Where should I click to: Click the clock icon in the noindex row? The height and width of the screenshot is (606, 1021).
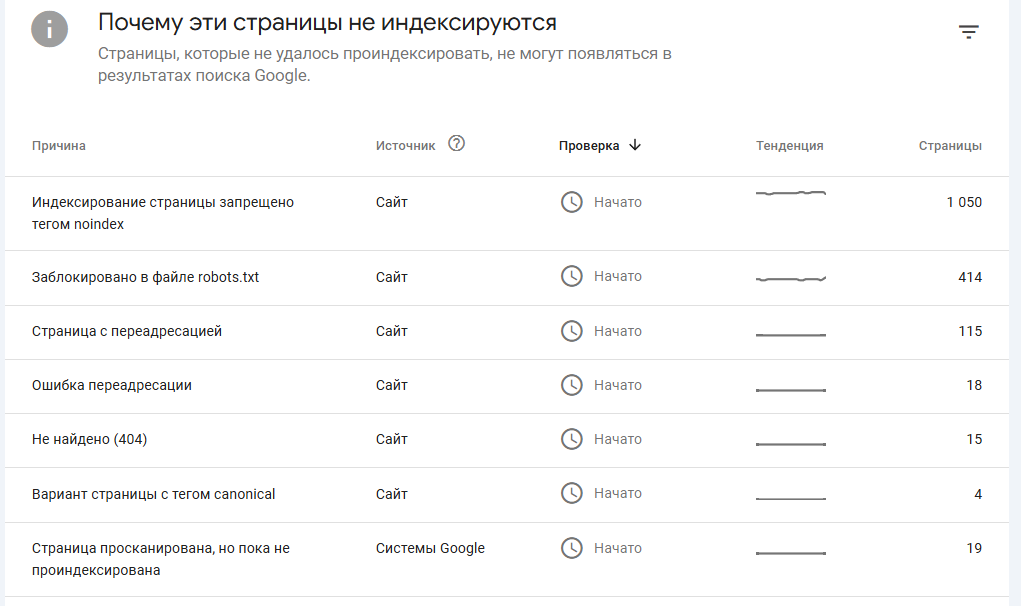(571, 202)
